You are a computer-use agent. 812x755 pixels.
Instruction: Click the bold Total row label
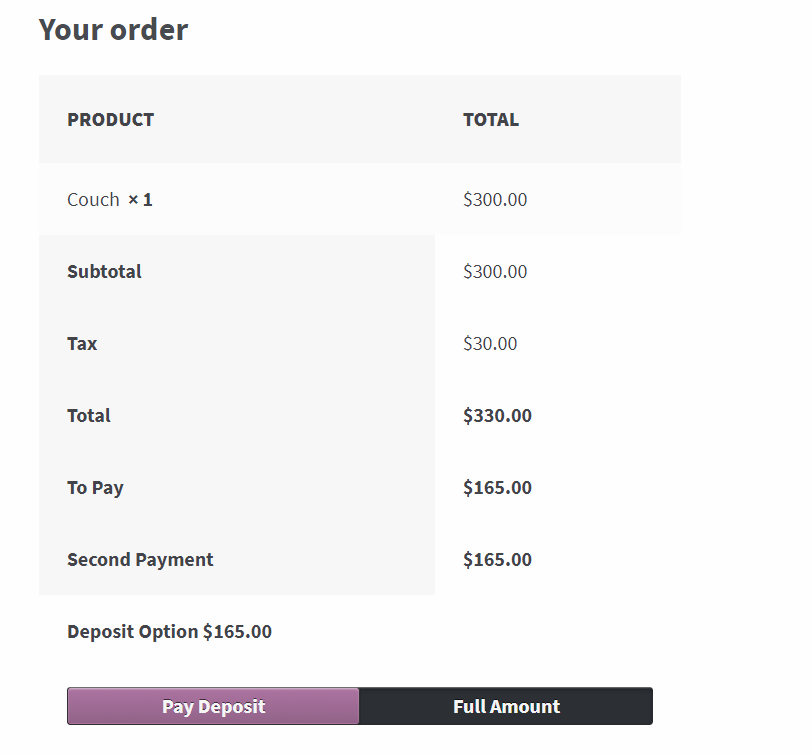[x=89, y=416]
